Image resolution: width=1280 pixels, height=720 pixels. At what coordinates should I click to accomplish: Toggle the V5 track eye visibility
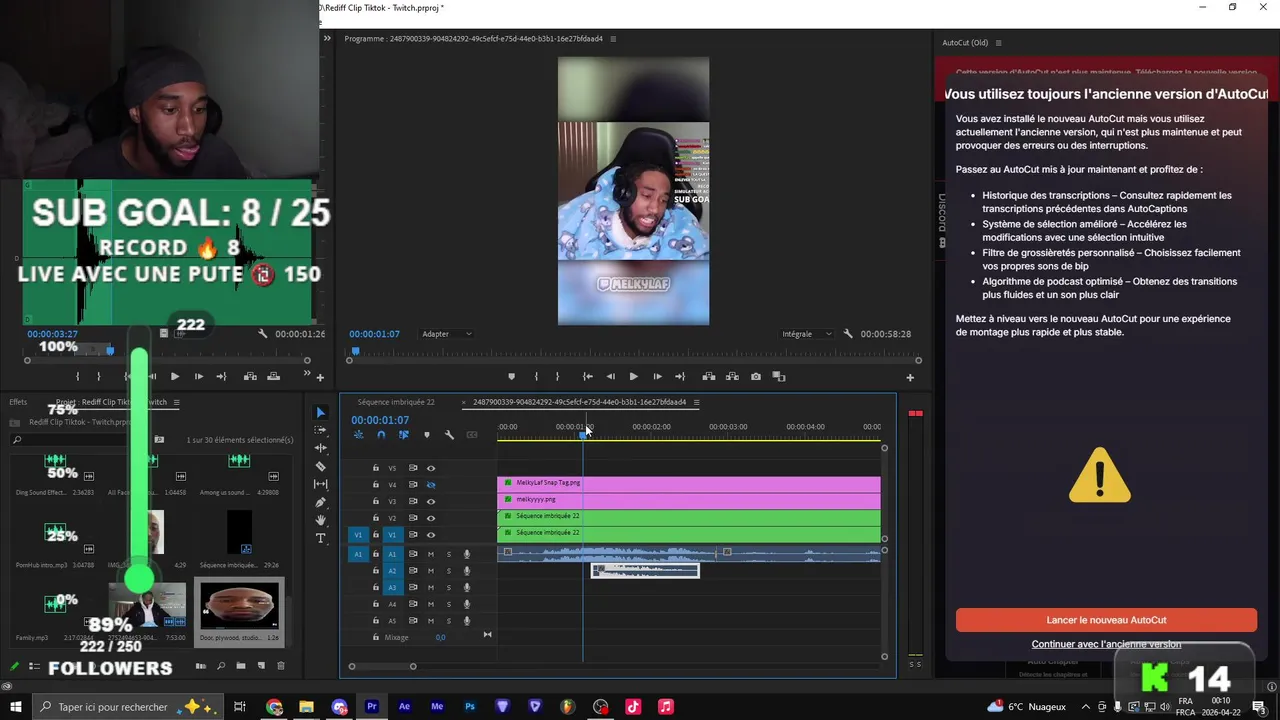coord(431,468)
